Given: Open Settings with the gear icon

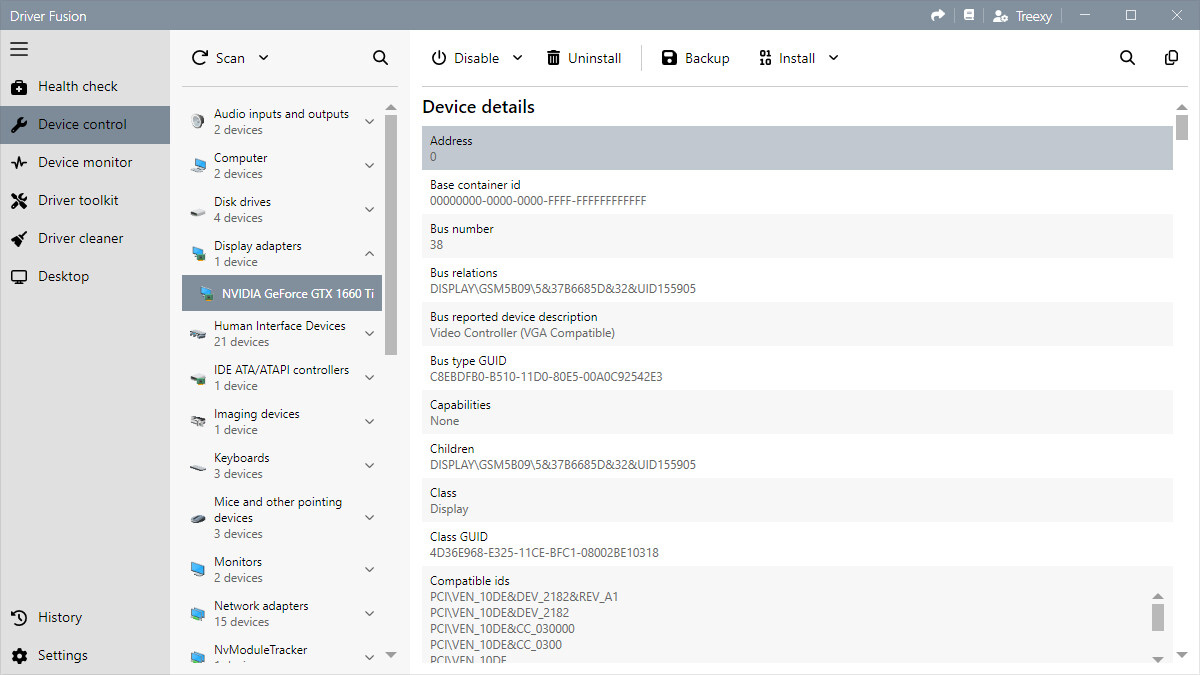Looking at the screenshot, I should [x=19, y=656].
